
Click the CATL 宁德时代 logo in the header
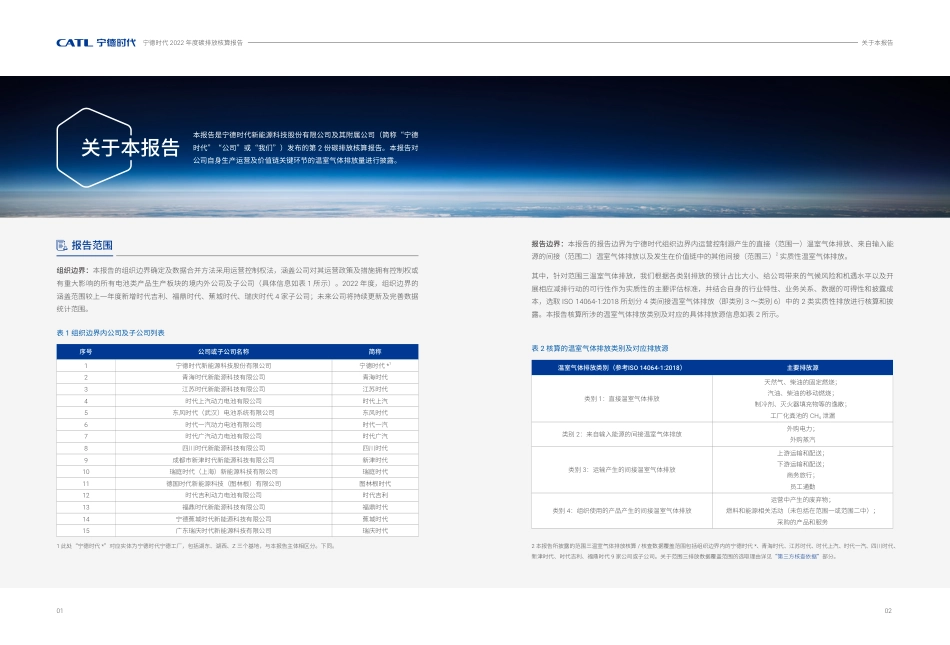pos(96,43)
